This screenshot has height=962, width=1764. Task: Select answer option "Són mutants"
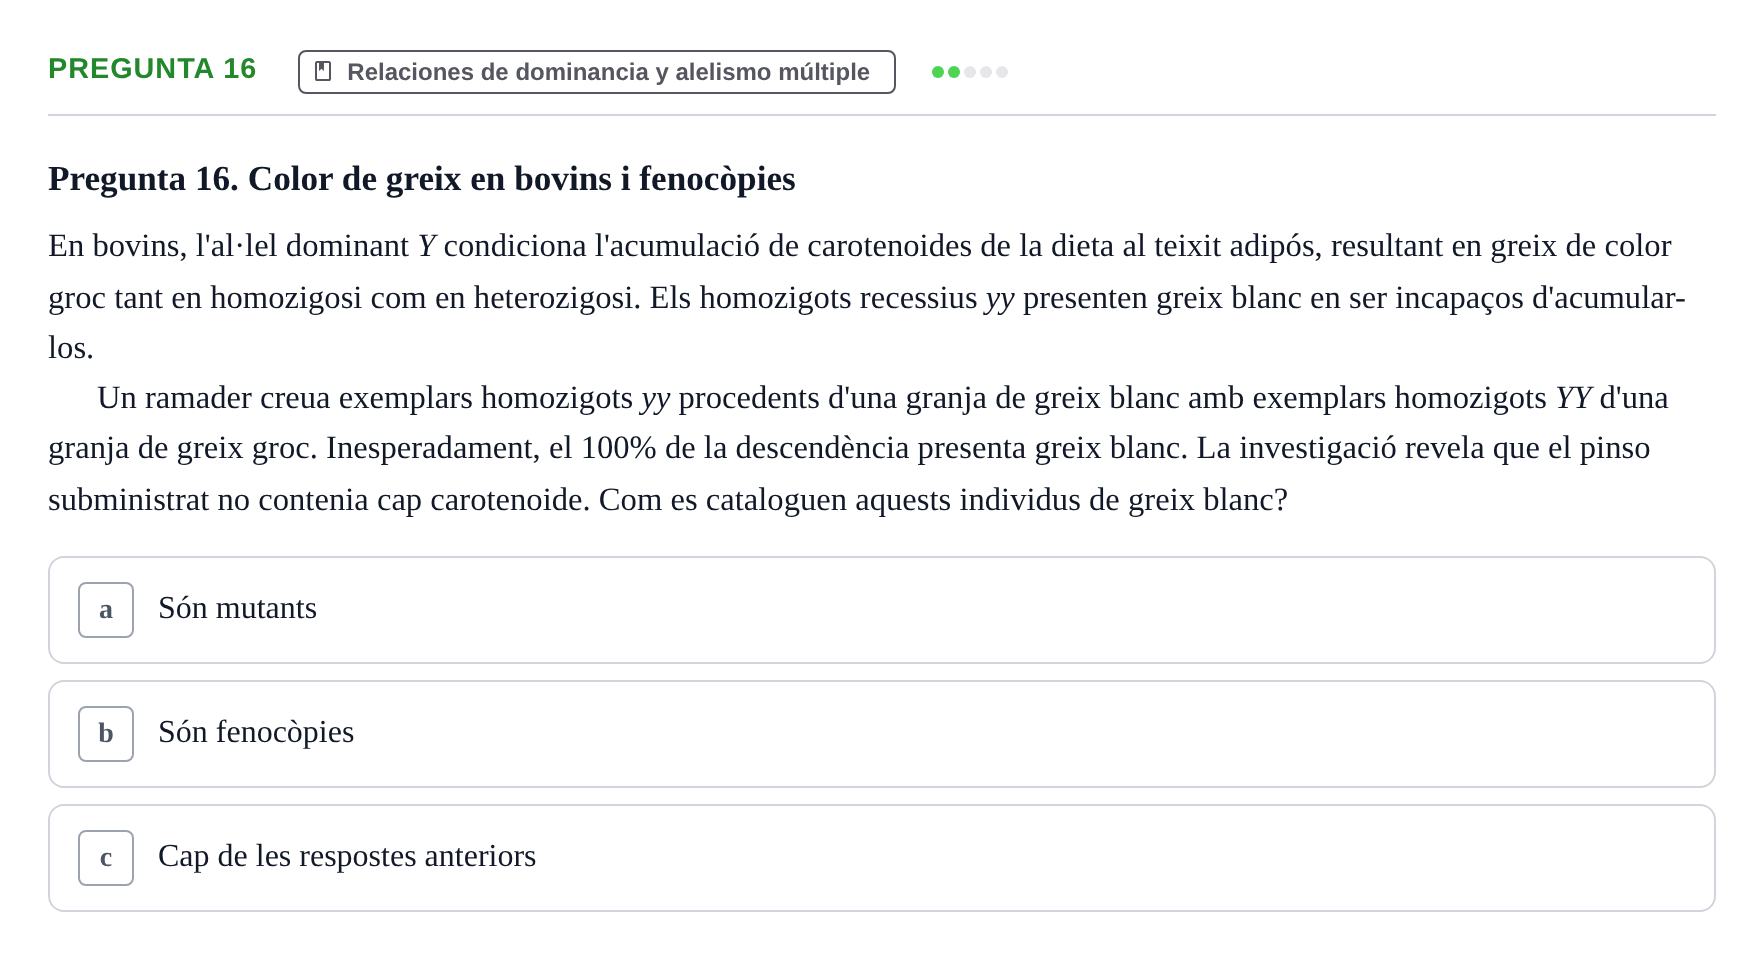882,610
